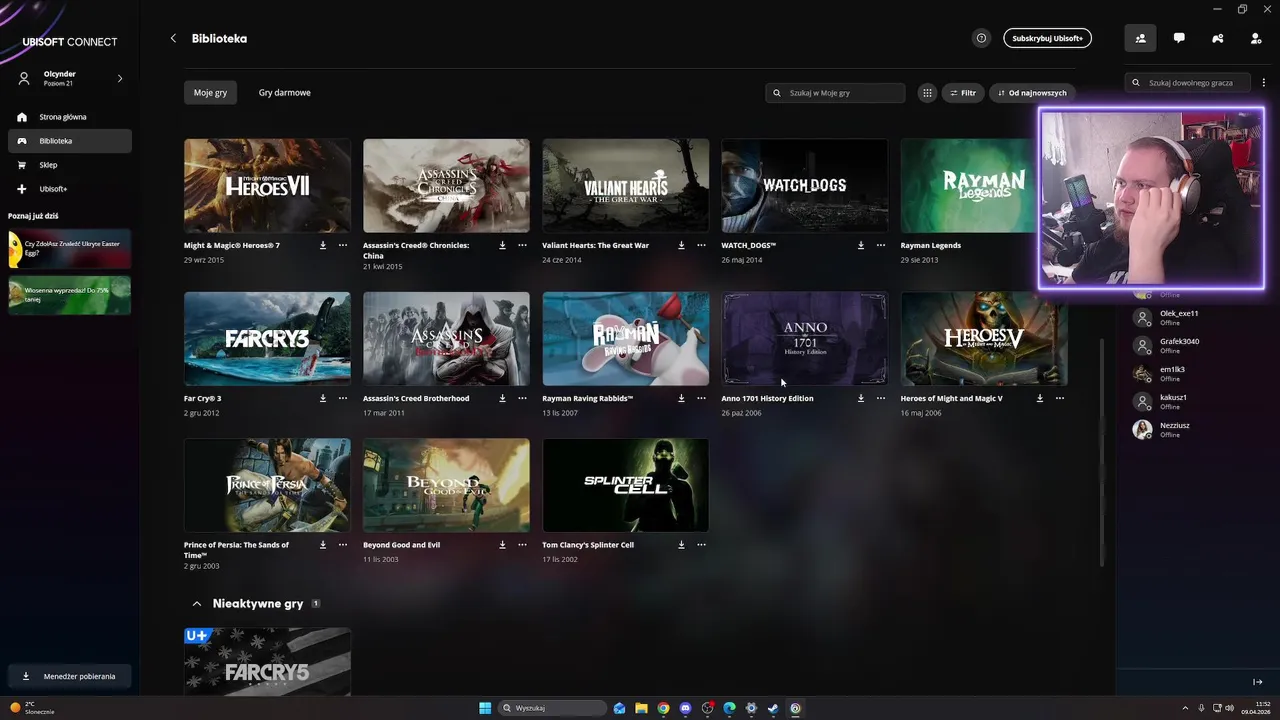1280x720 pixels.
Task: Collapse the friends side panel arrow
Action: pos(1258,682)
